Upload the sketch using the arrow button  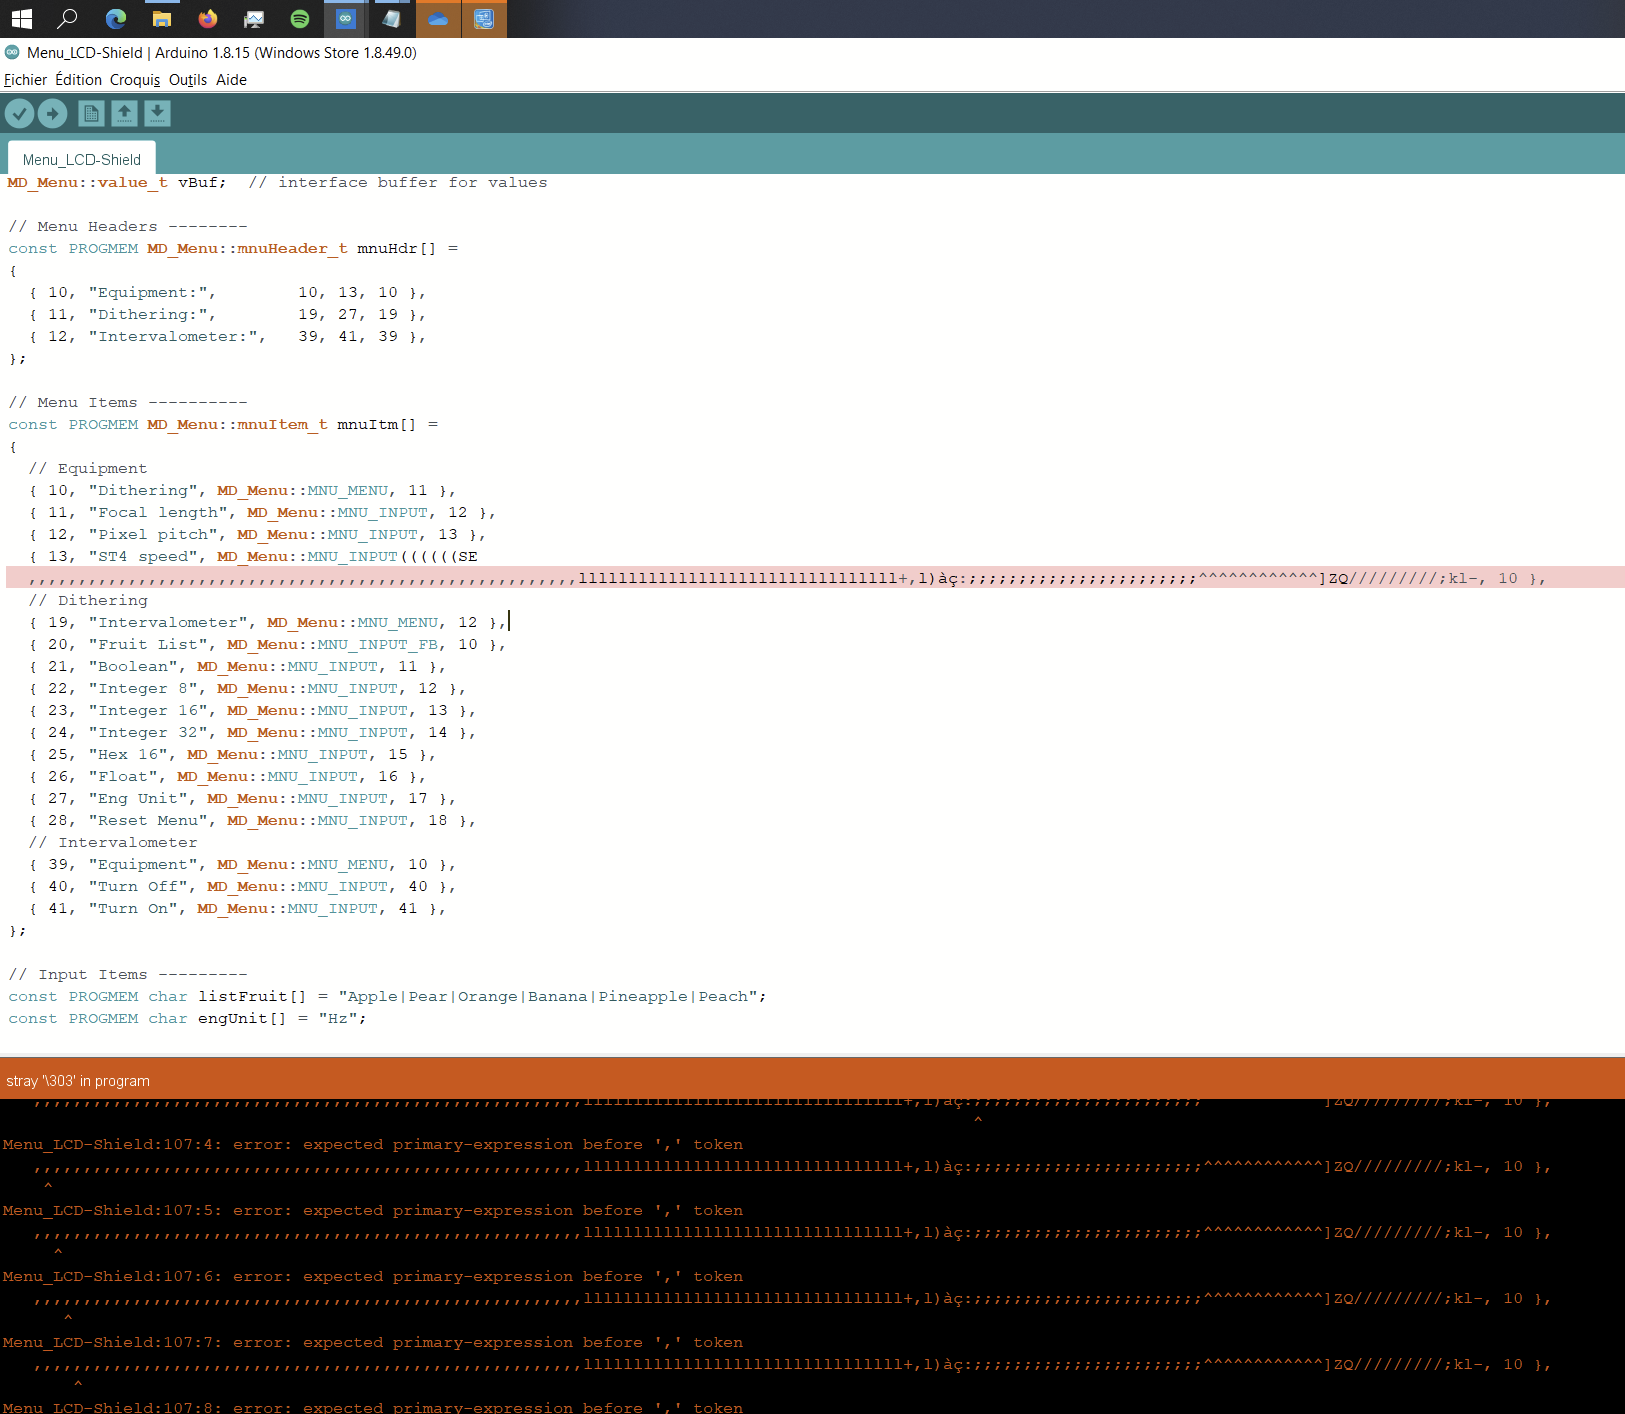click(53, 114)
